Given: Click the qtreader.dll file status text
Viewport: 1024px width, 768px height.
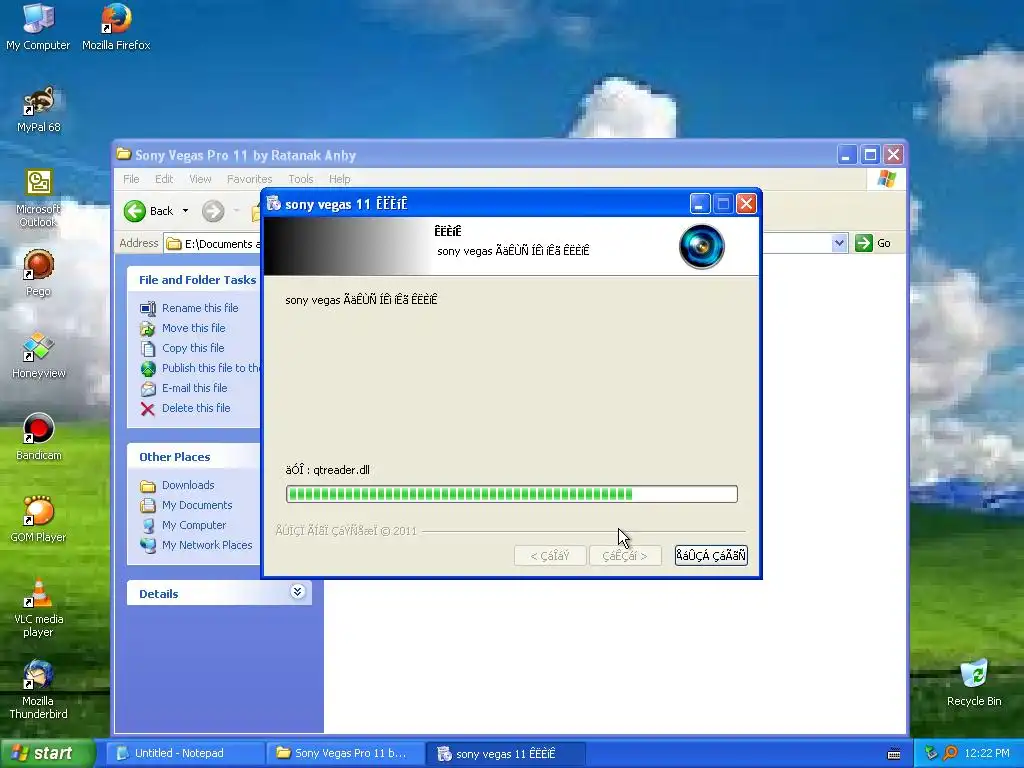Looking at the screenshot, I should 328,470.
